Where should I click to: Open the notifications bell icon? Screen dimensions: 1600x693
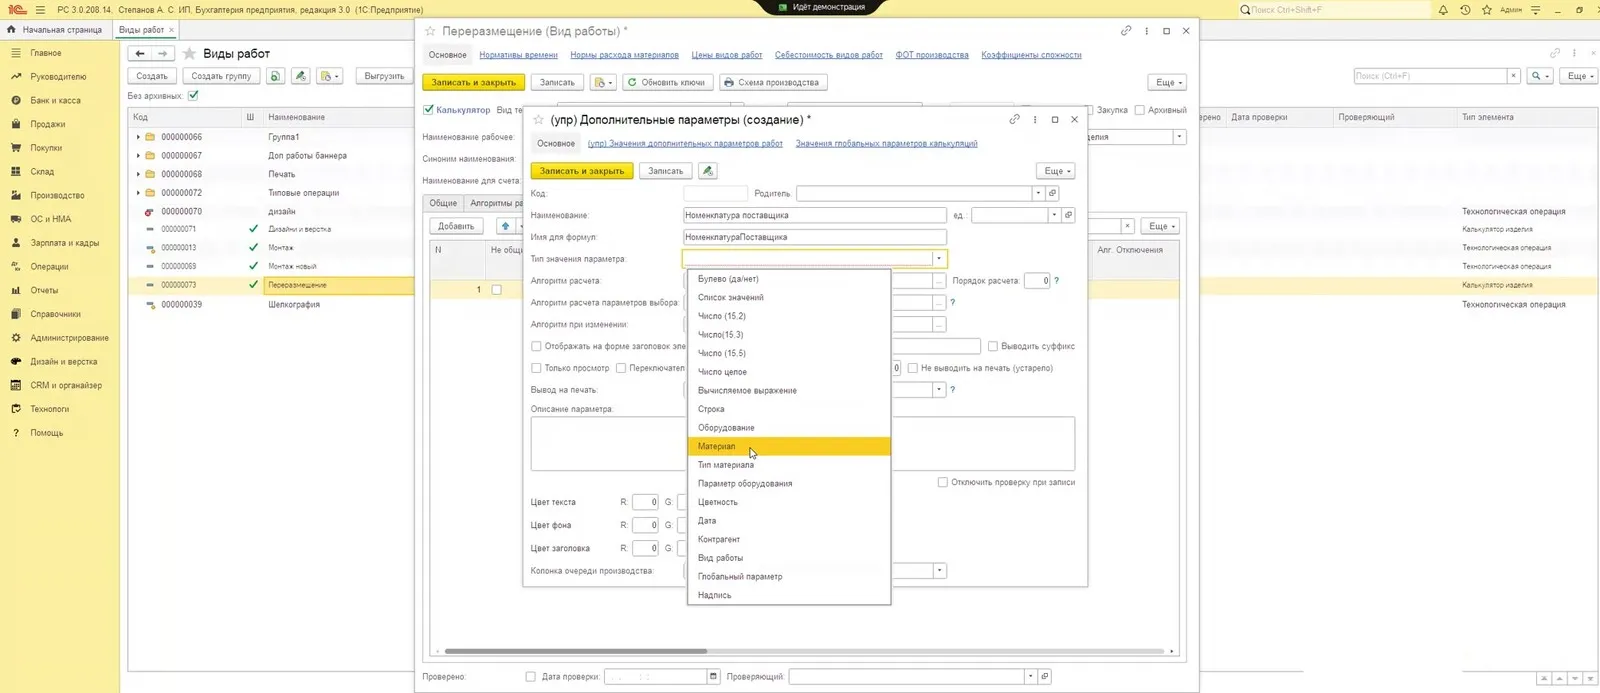tap(1443, 10)
